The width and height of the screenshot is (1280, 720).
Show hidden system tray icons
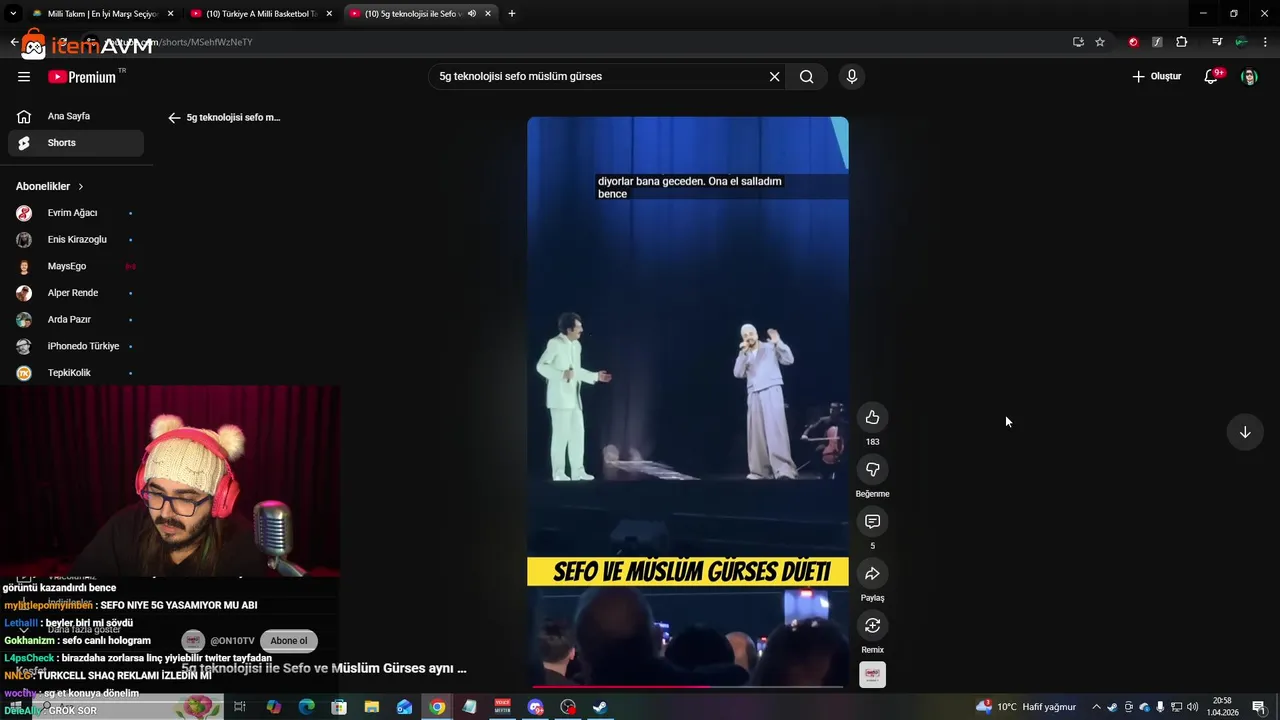[x=1096, y=707]
